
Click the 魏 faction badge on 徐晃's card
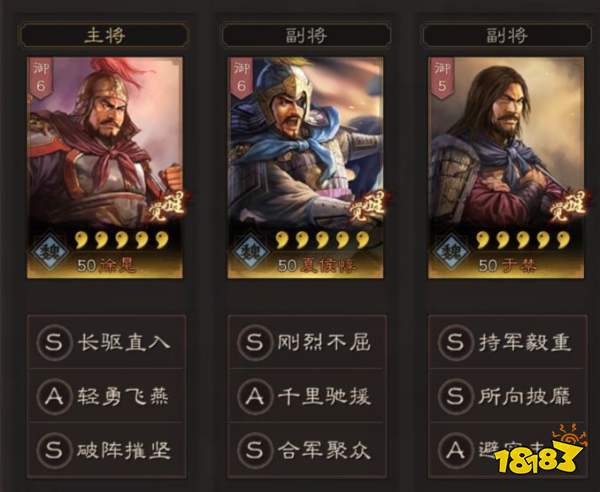(x=50, y=252)
